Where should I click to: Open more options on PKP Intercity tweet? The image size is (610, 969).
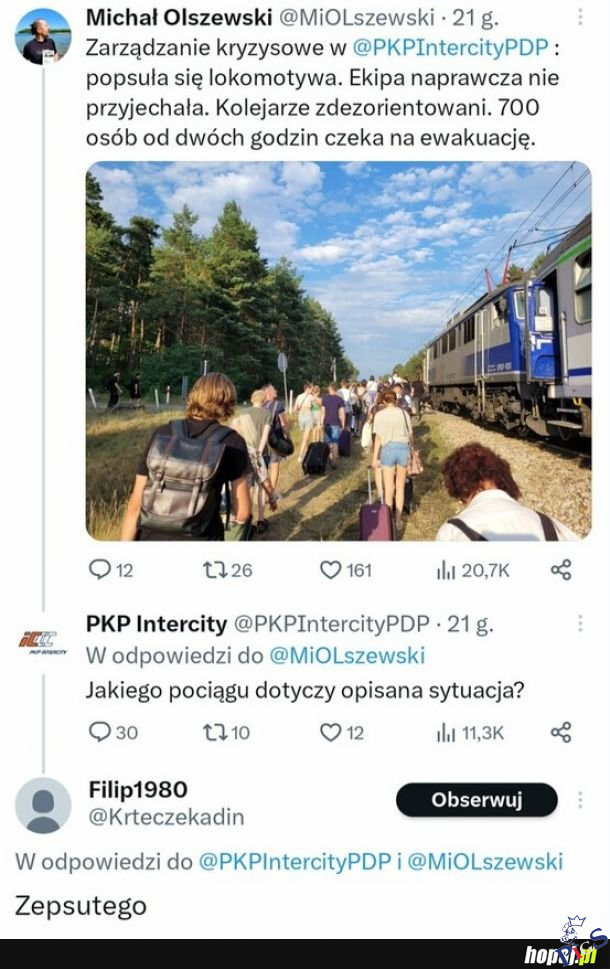[x=580, y=624]
